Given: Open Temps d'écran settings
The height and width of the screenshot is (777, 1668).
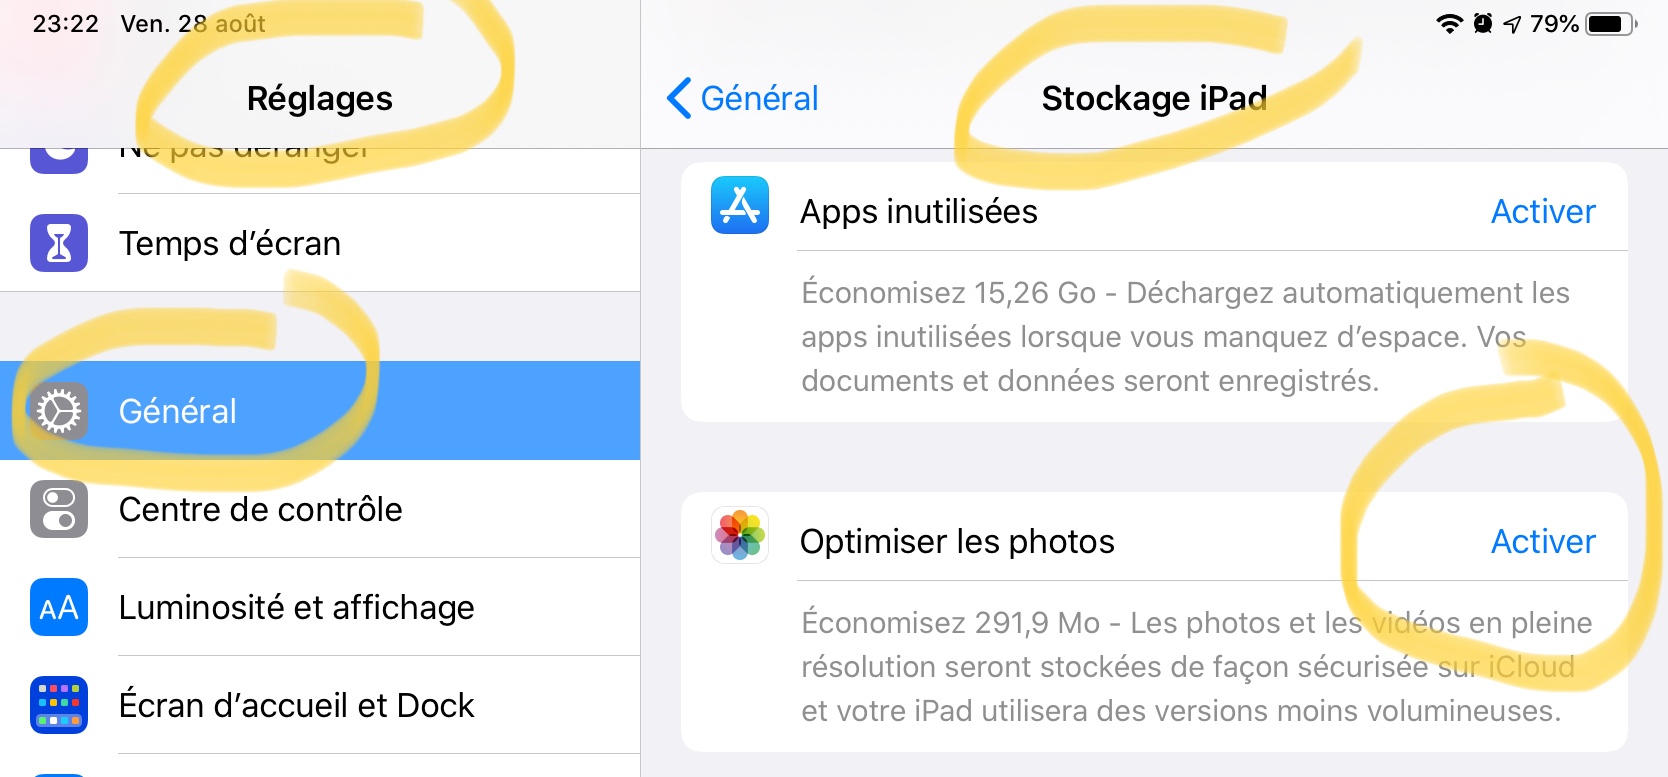Looking at the screenshot, I should [230, 244].
